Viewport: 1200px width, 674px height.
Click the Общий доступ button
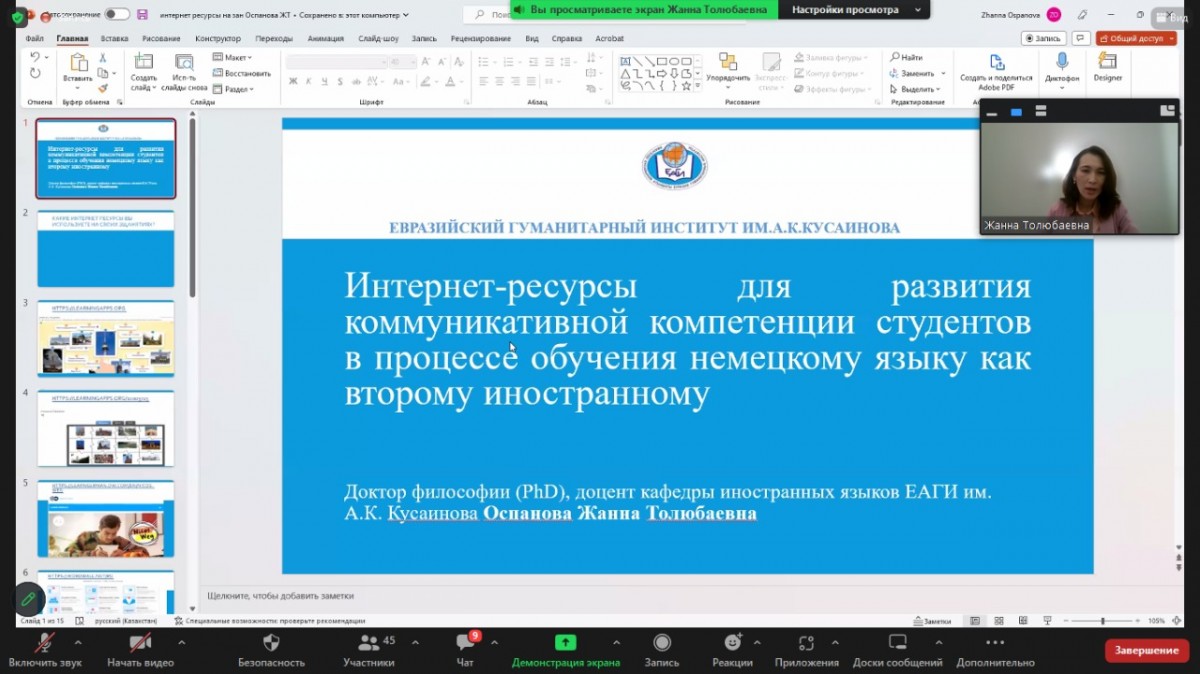(x=1136, y=38)
